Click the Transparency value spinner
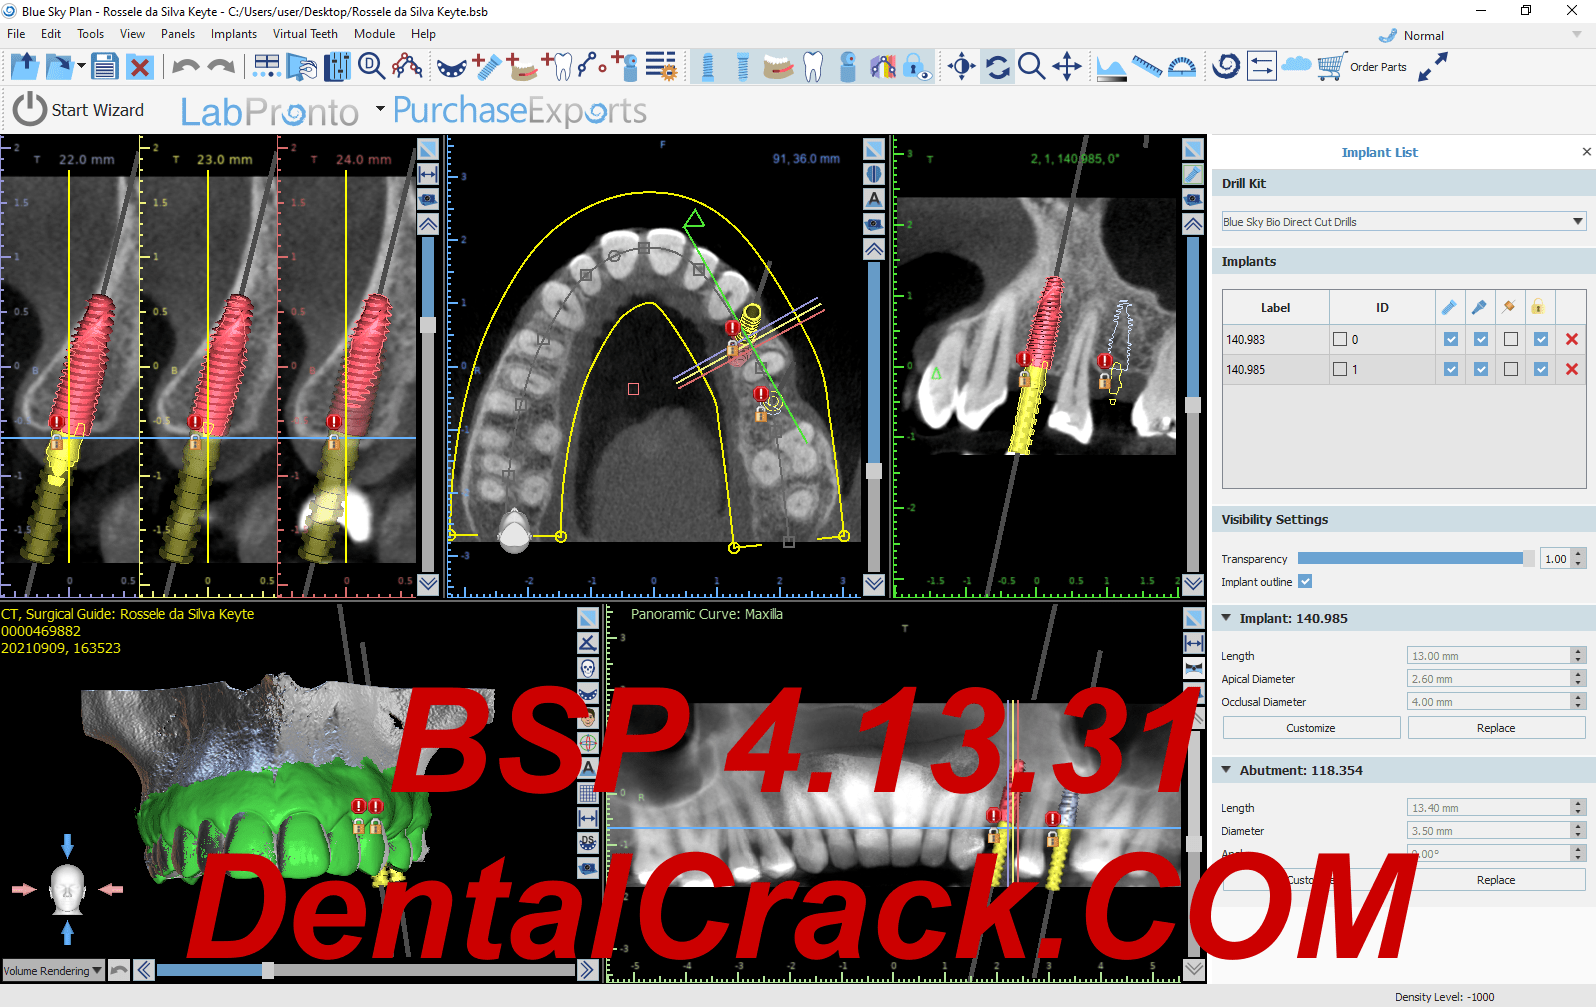The width and height of the screenshot is (1596, 1007). tap(1564, 559)
